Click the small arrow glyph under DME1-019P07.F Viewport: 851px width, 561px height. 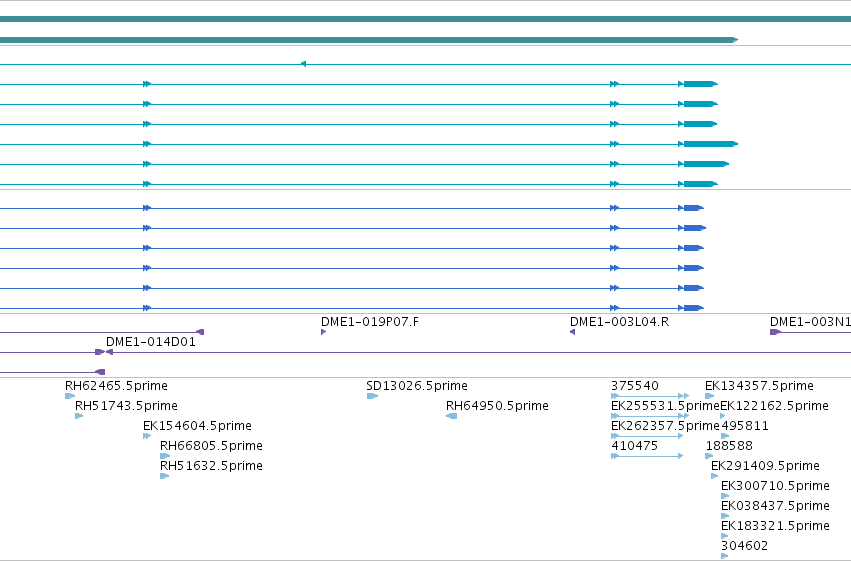[323, 332]
